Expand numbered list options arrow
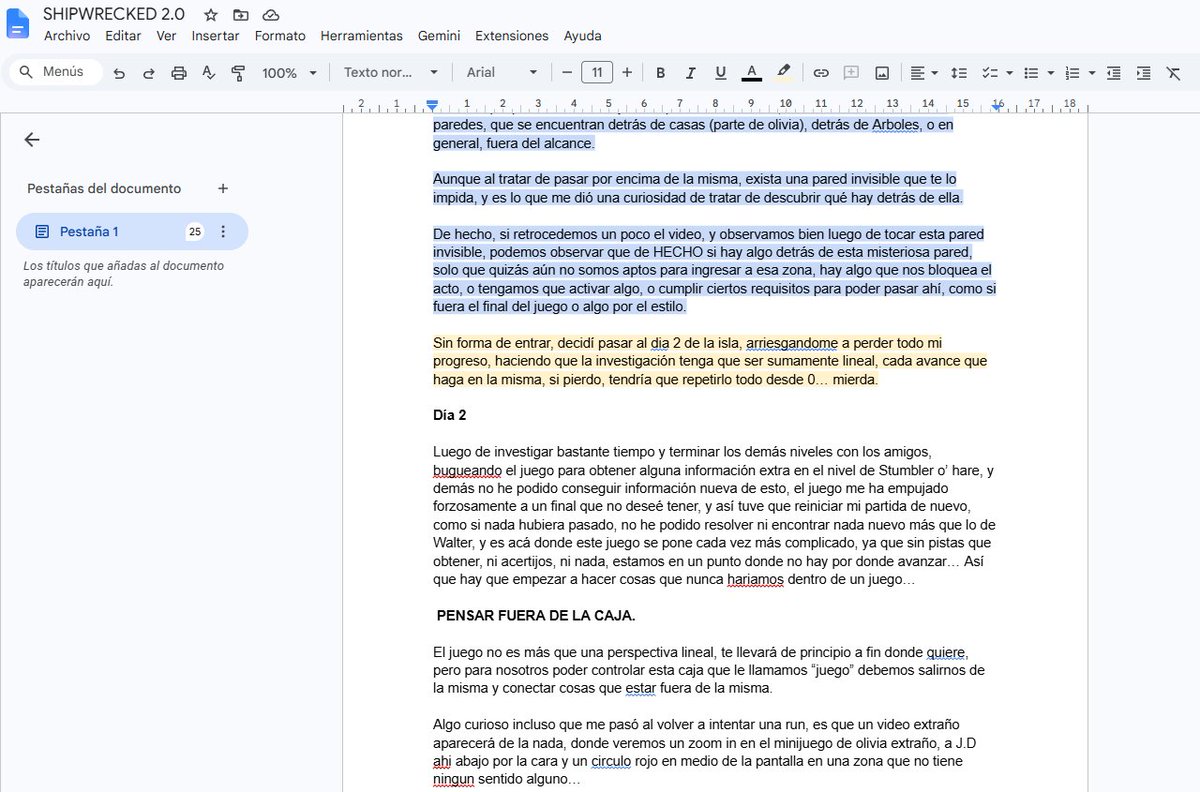This screenshot has width=1200, height=792. [x=1092, y=73]
